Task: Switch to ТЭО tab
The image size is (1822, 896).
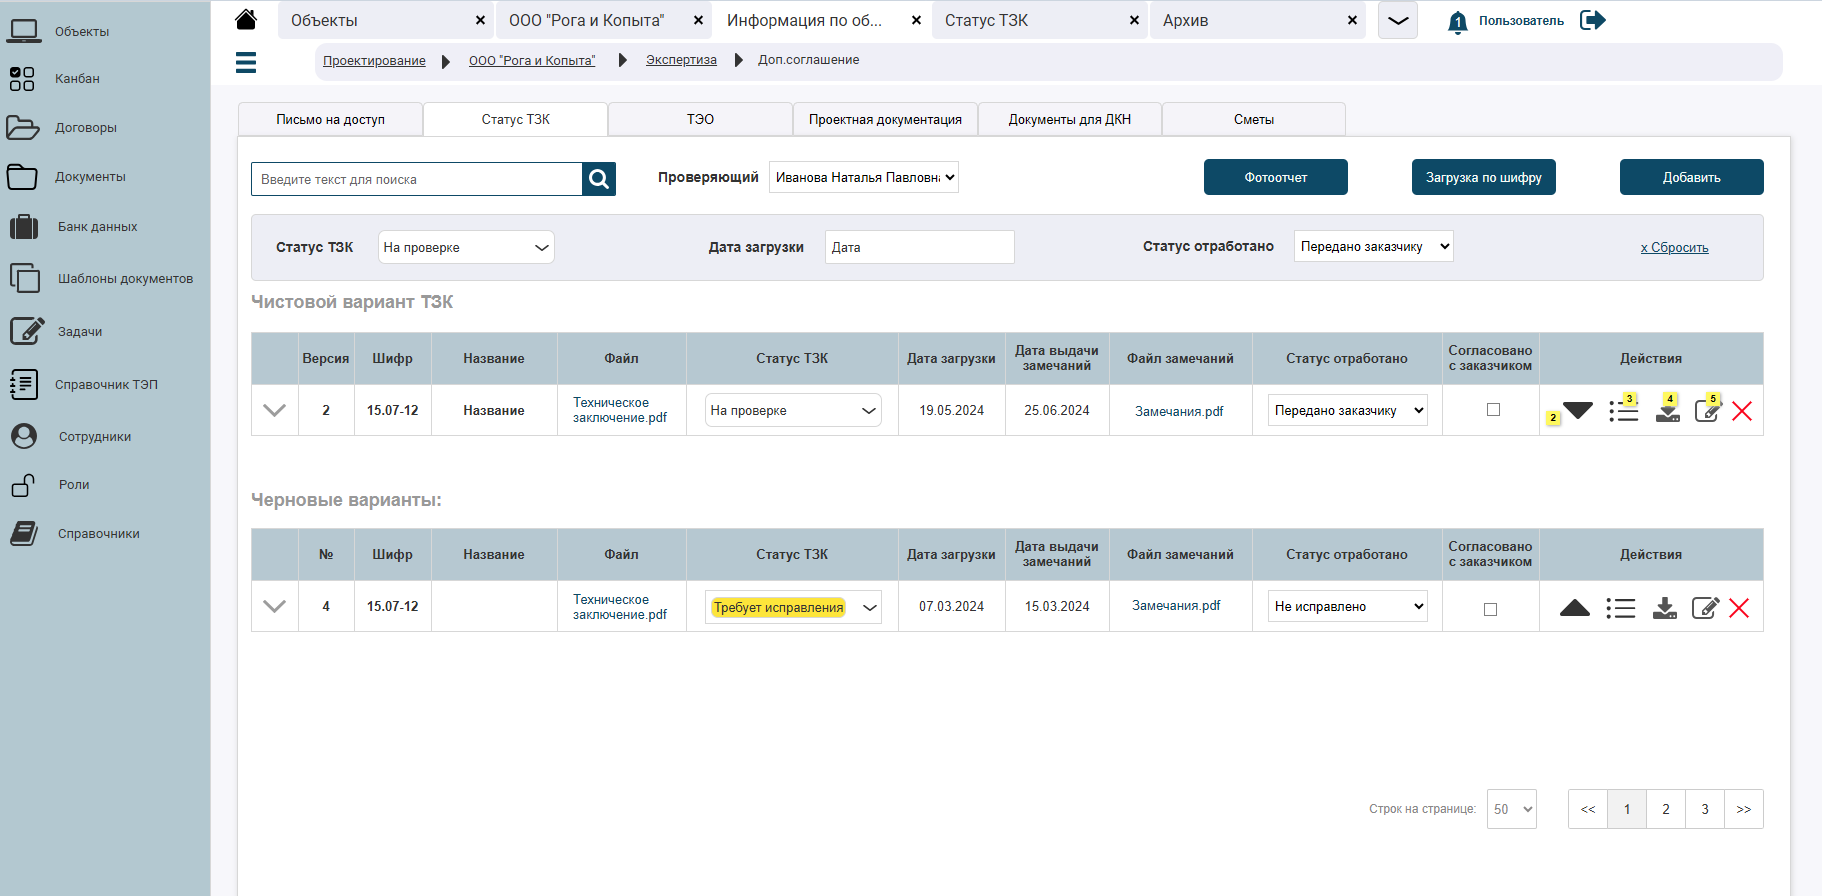Action: pos(700,119)
